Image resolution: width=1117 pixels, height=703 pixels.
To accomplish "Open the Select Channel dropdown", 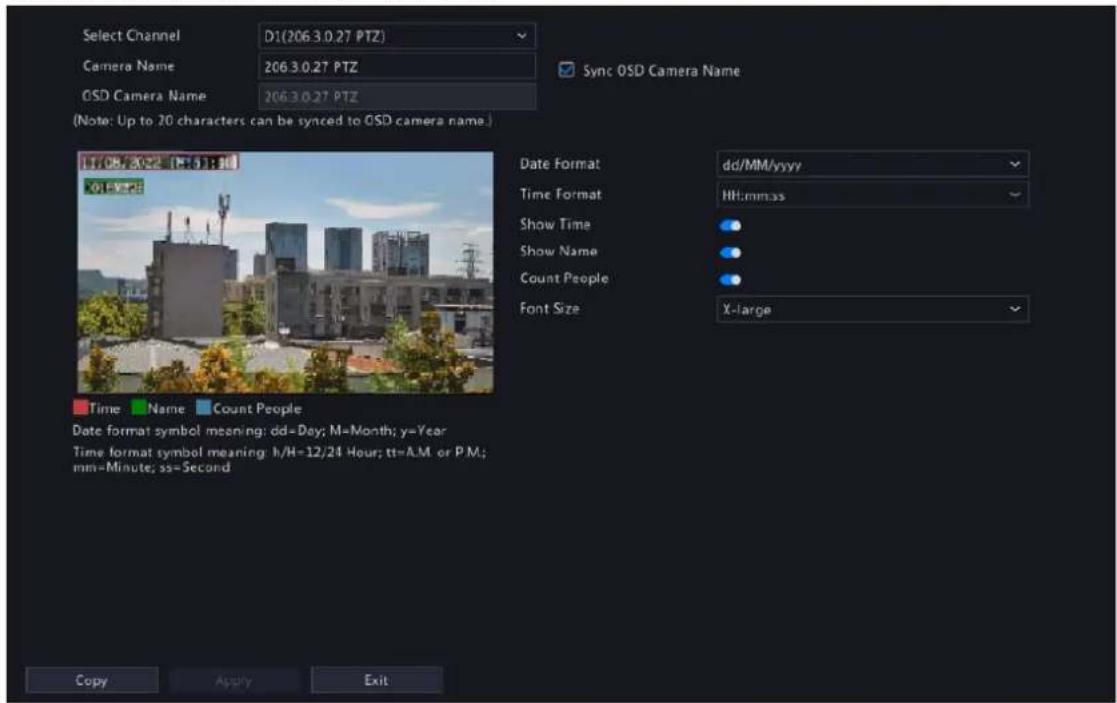I will pos(397,36).
